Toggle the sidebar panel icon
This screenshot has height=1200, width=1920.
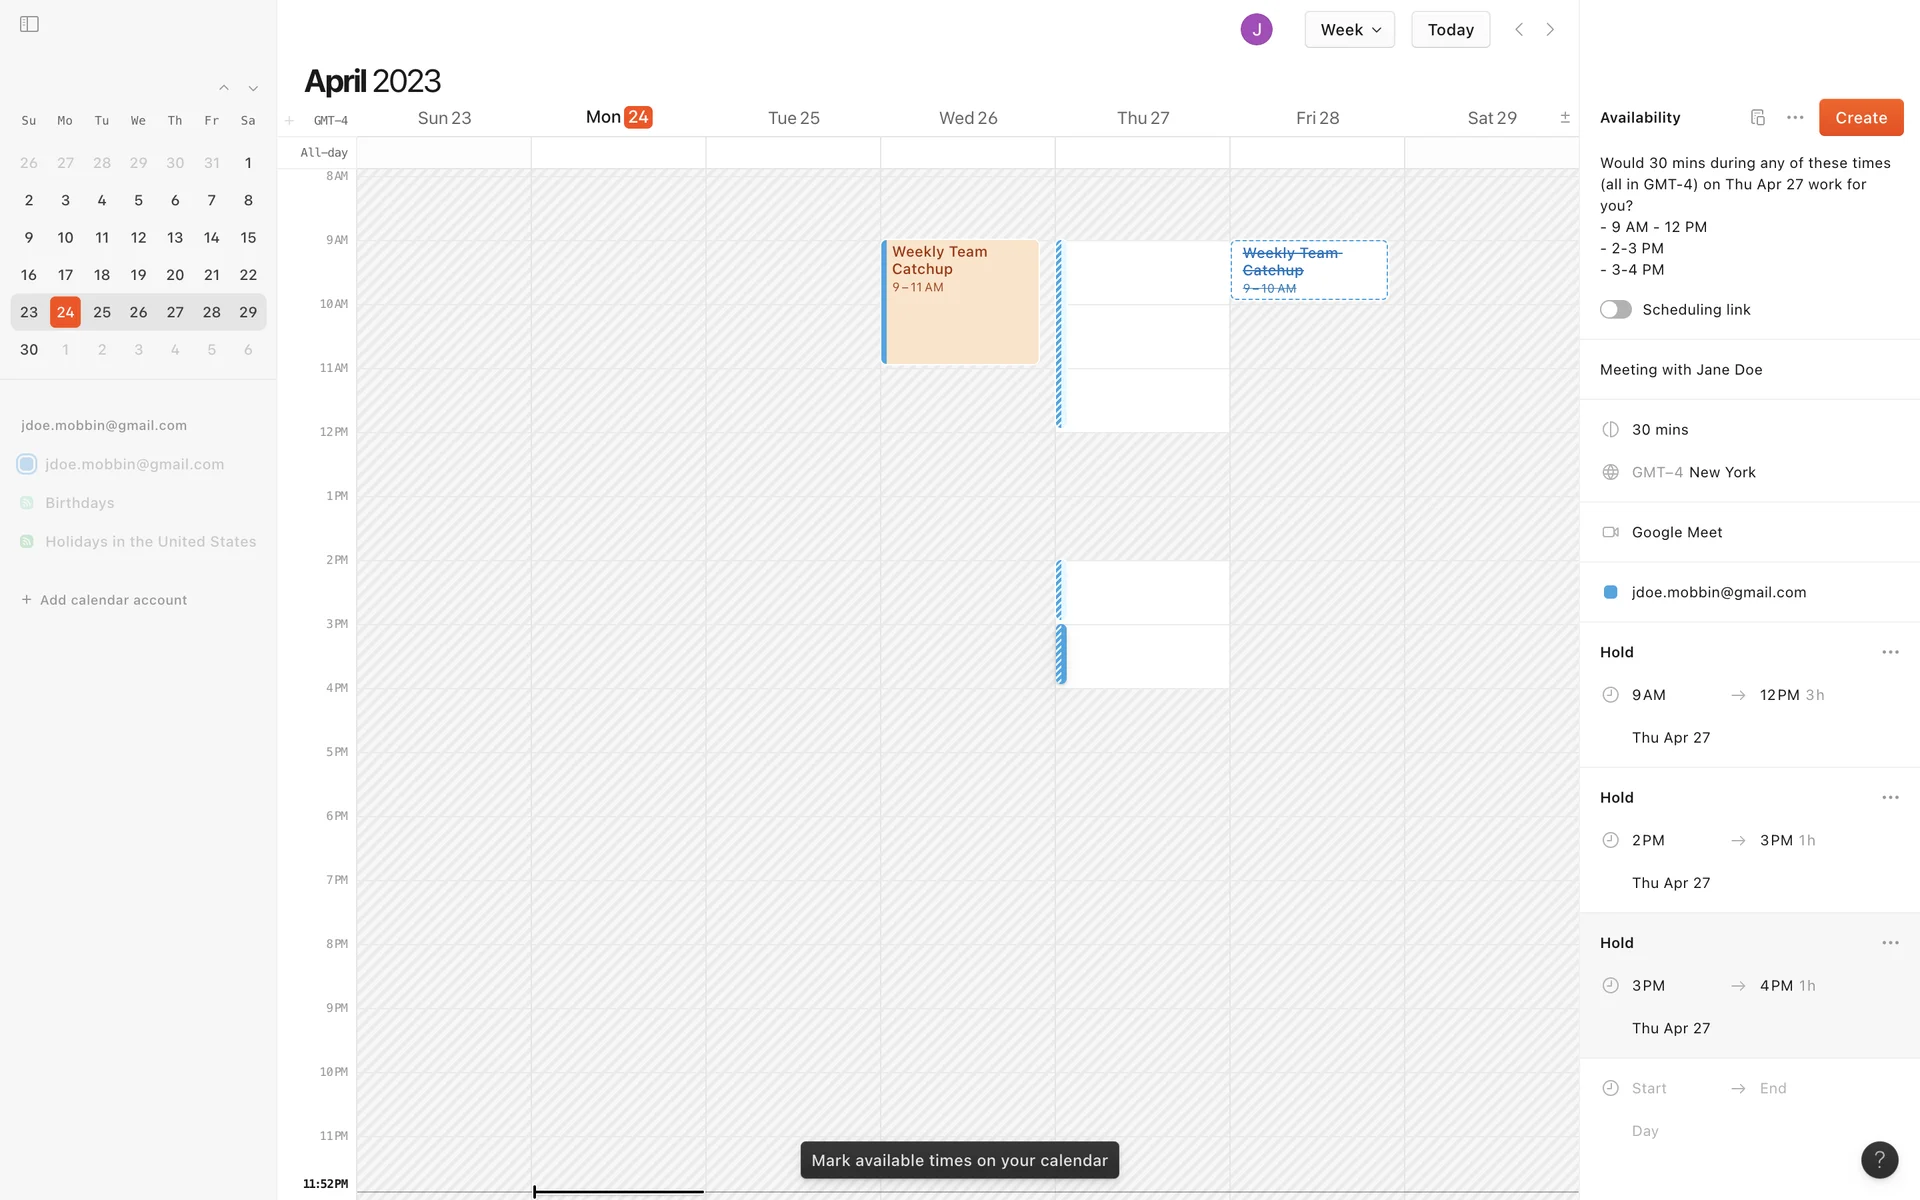[x=29, y=24]
